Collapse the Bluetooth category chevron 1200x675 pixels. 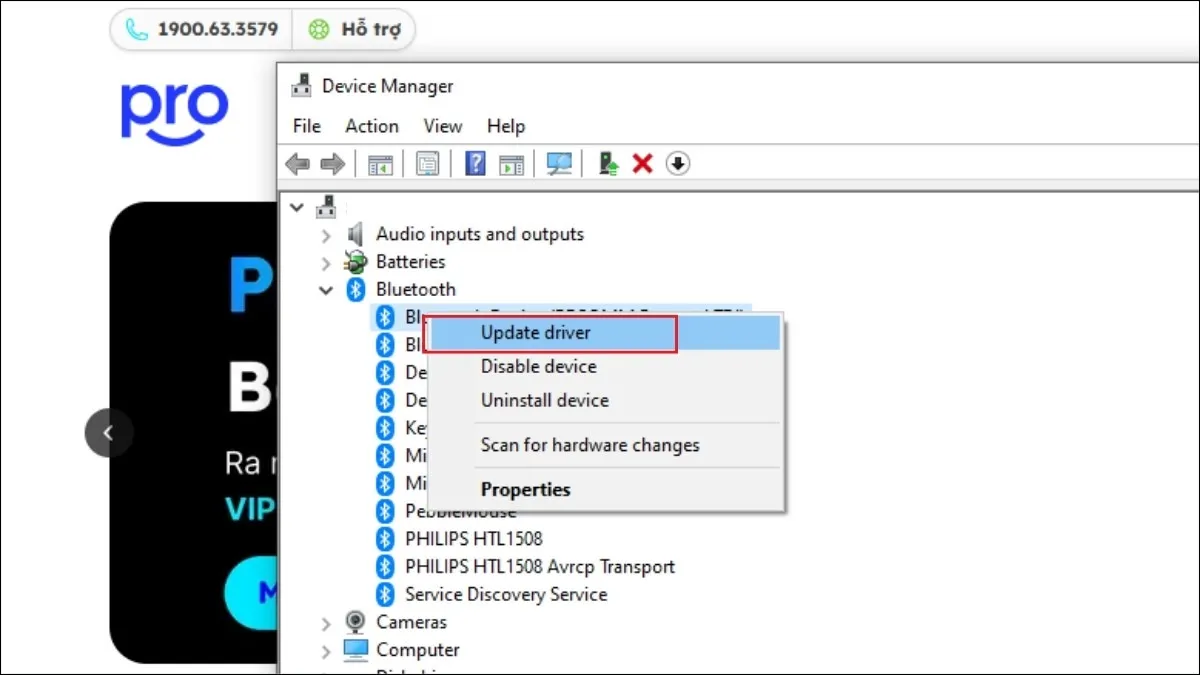(x=326, y=289)
